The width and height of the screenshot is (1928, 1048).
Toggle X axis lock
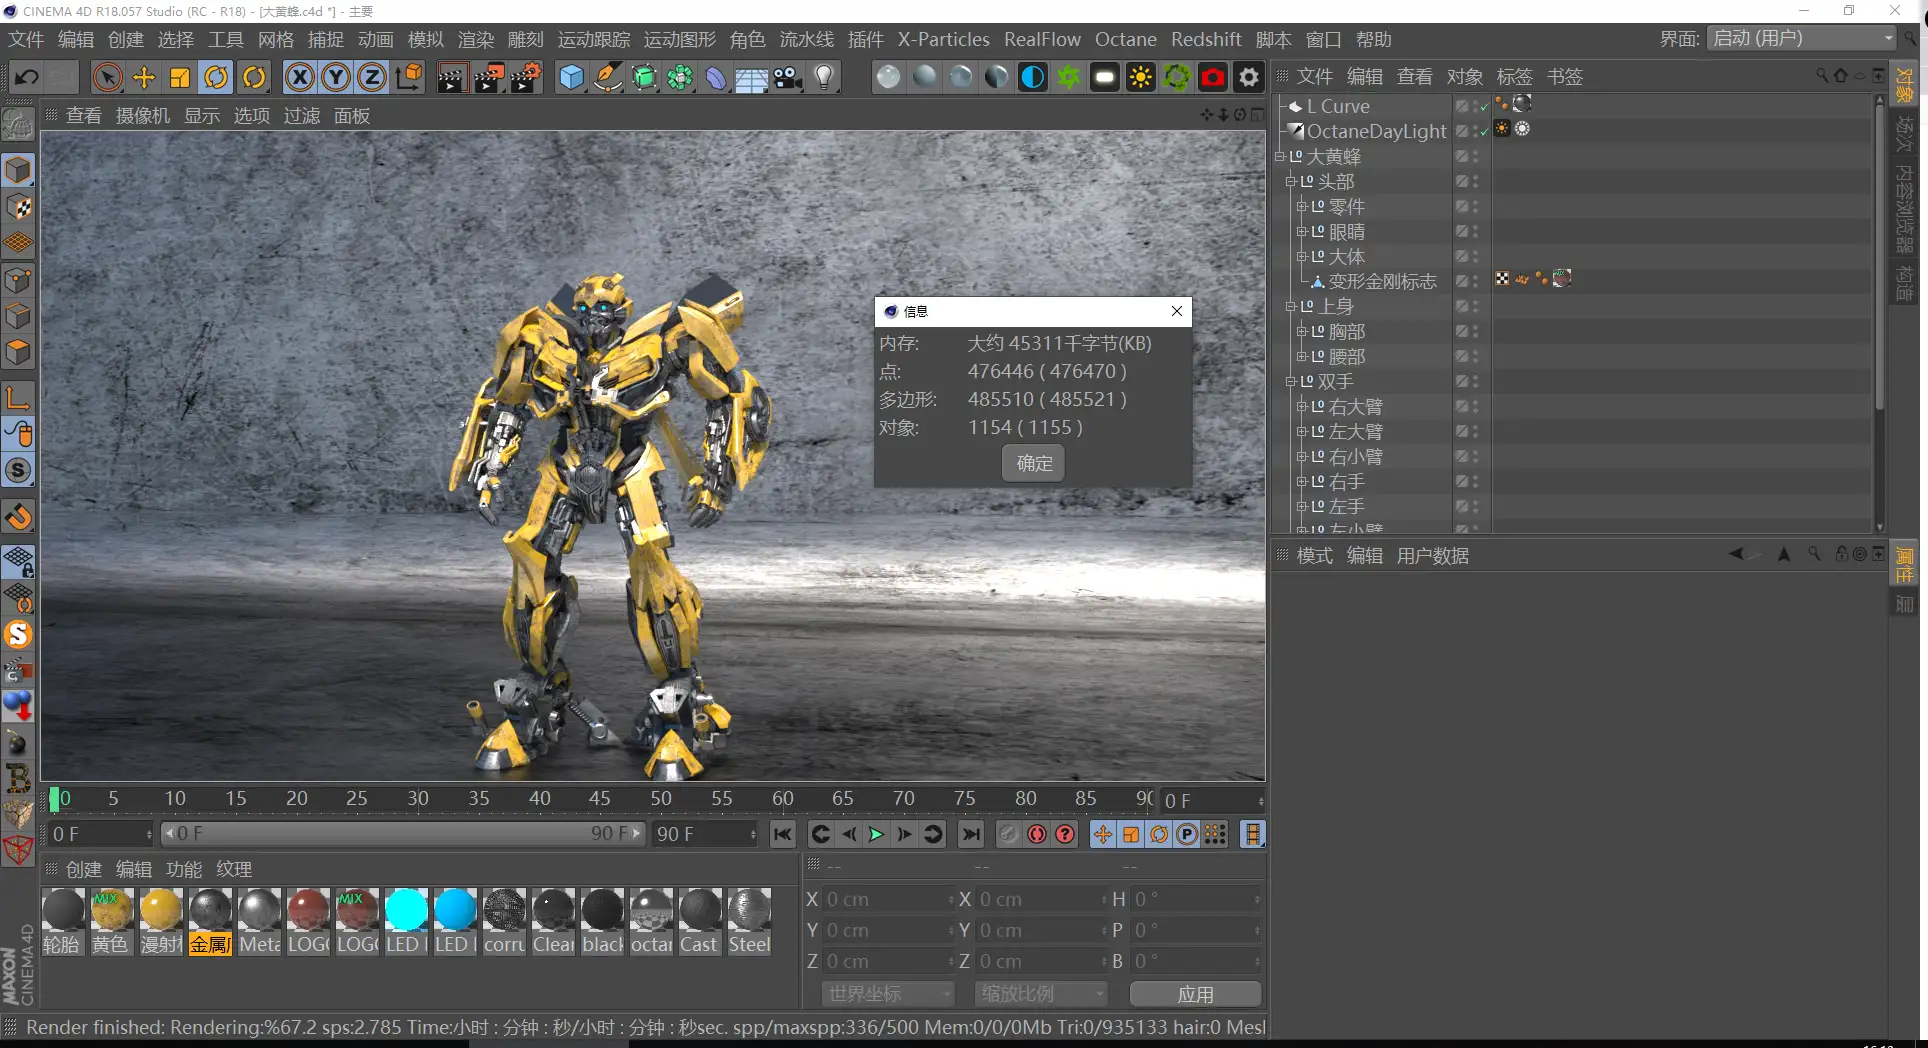pos(299,77)
